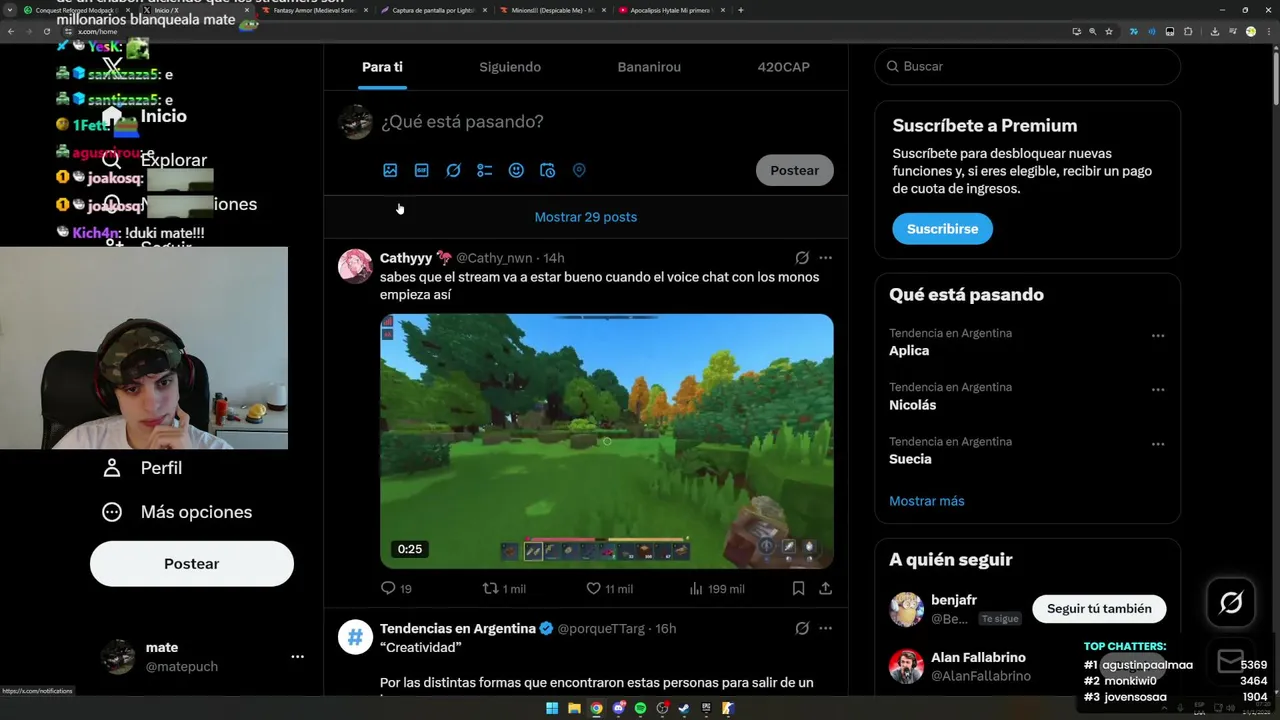Image resolution: width=1280 pixels, height=720 pixels.
Task: Open Más opciones menu
Action: click(176, 512)
